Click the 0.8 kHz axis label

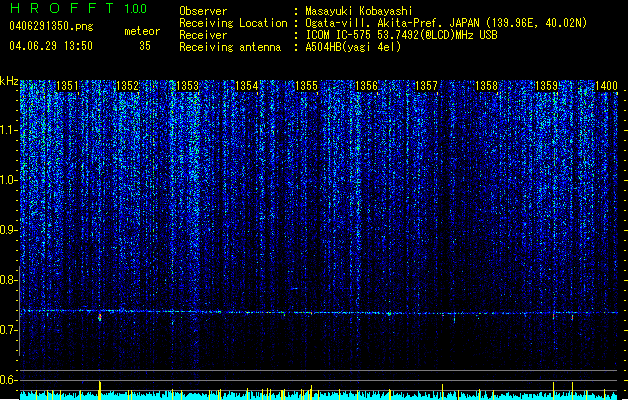click(x=8, y=280)
